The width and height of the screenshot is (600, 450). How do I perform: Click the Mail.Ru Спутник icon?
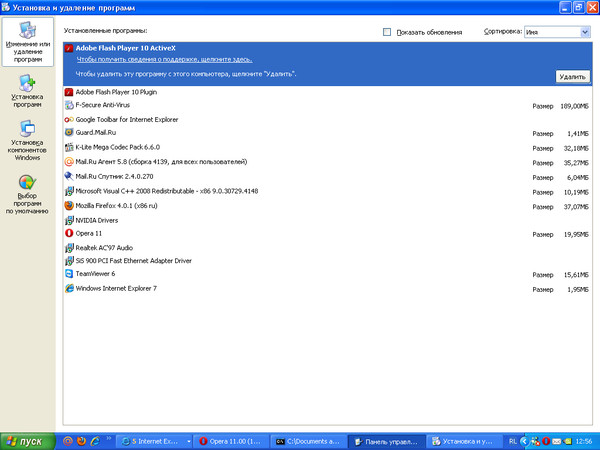(x=69, y=176)
